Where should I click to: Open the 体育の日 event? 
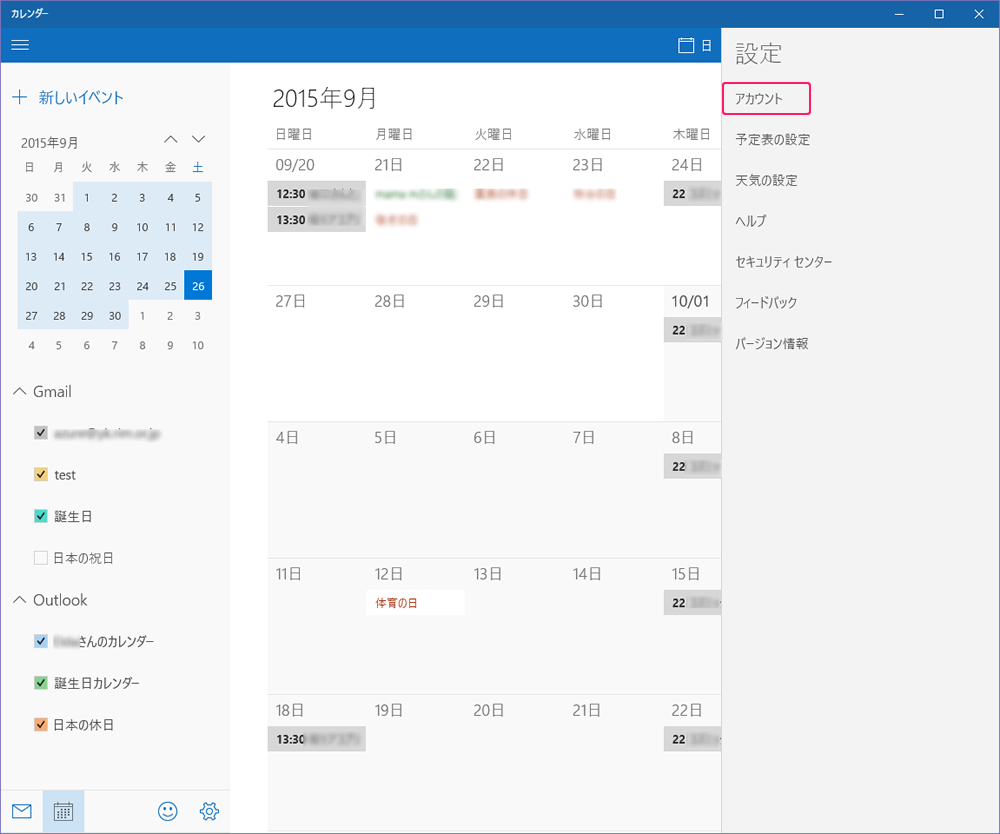pyautogui.click(x=415, y=603)
